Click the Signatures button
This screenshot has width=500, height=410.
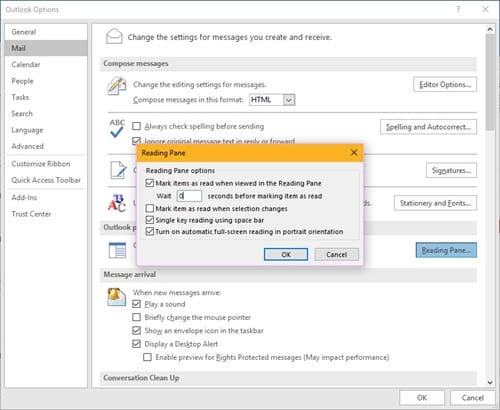click(451, 170)
